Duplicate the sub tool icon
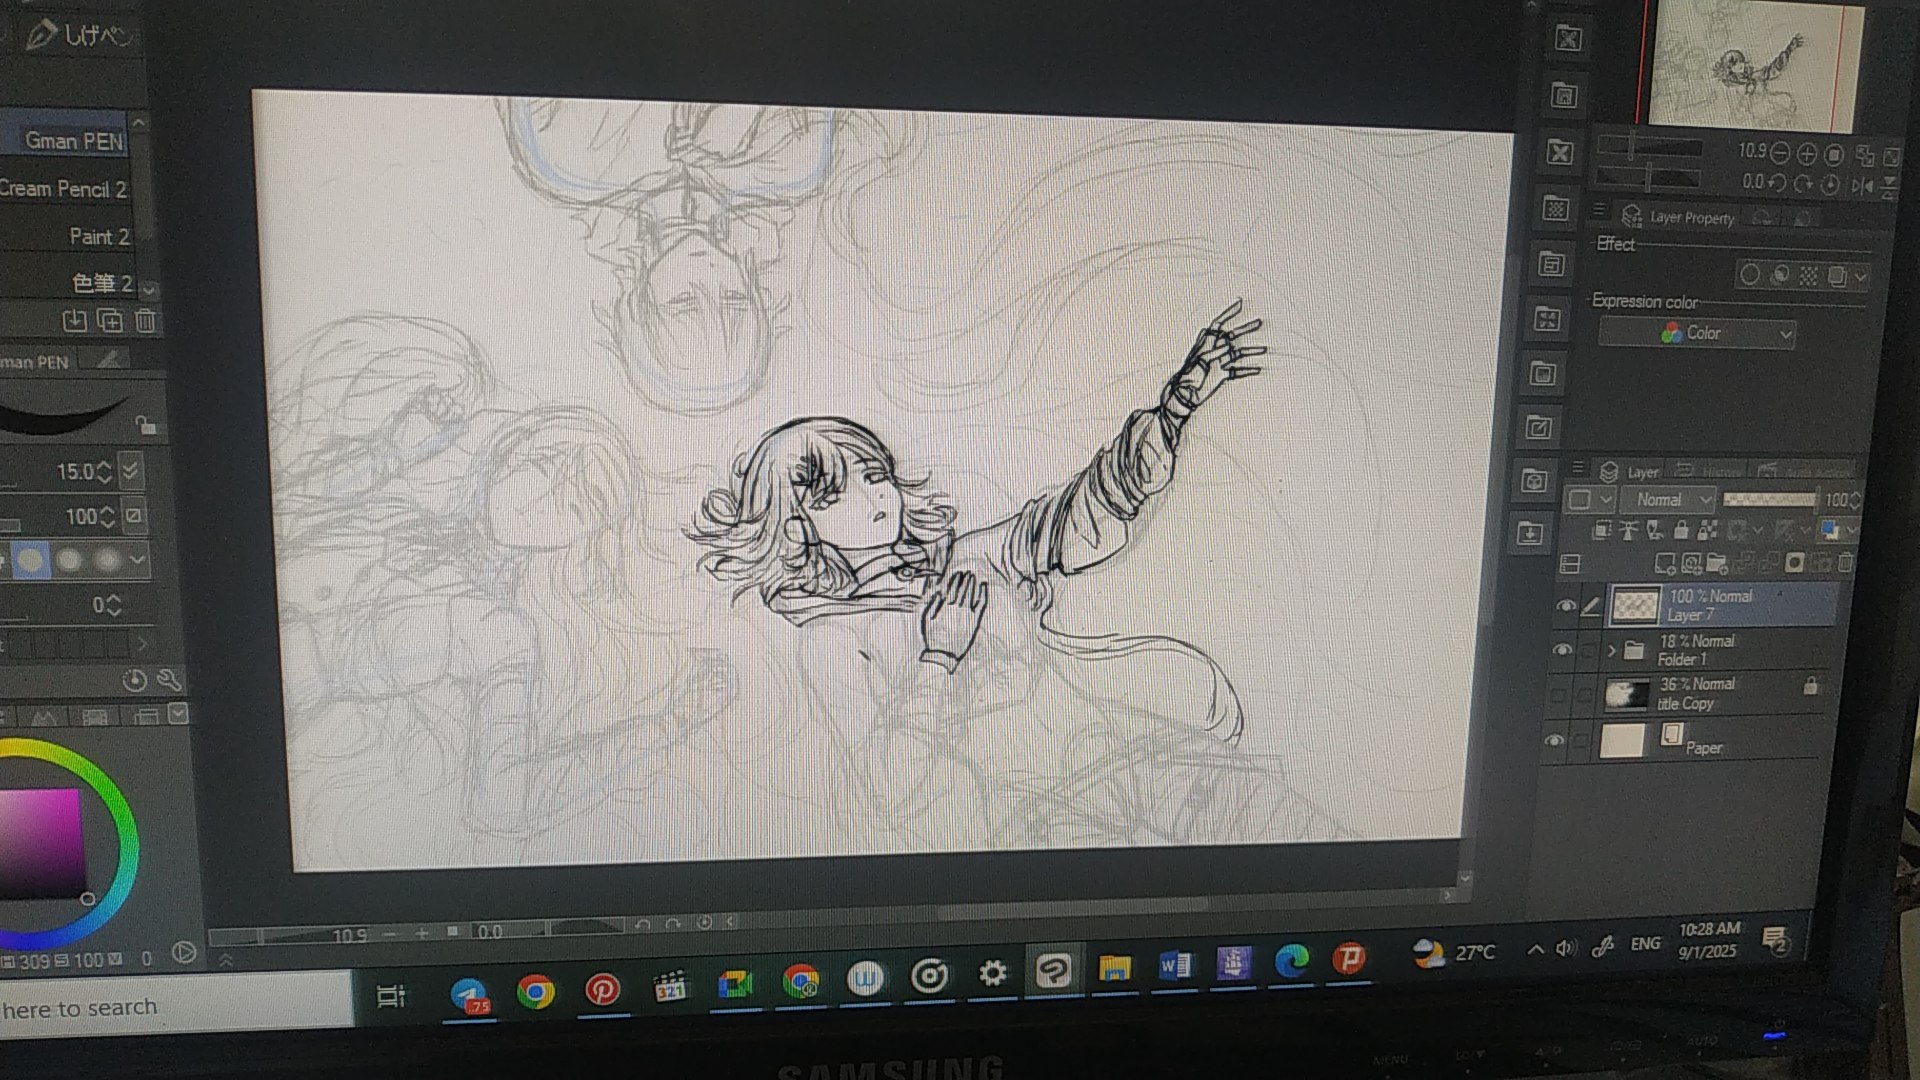Screen dimensions: 1920x1080 110,321
